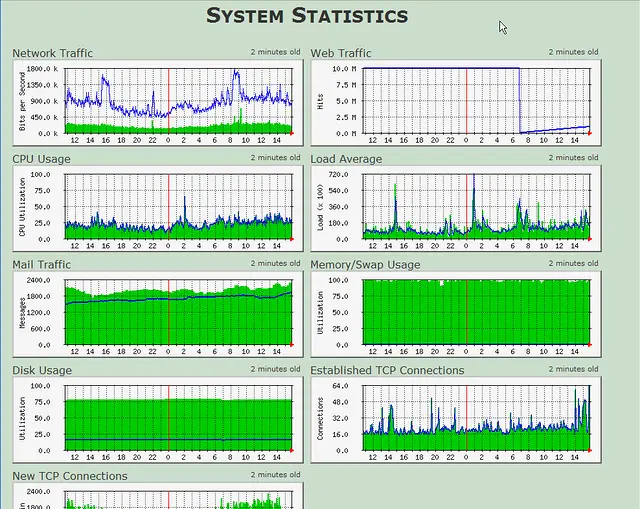Open the Web Traffic graph
Image resolution: width=640 pixels, height=509 pixels.
(x=456, y=103)
